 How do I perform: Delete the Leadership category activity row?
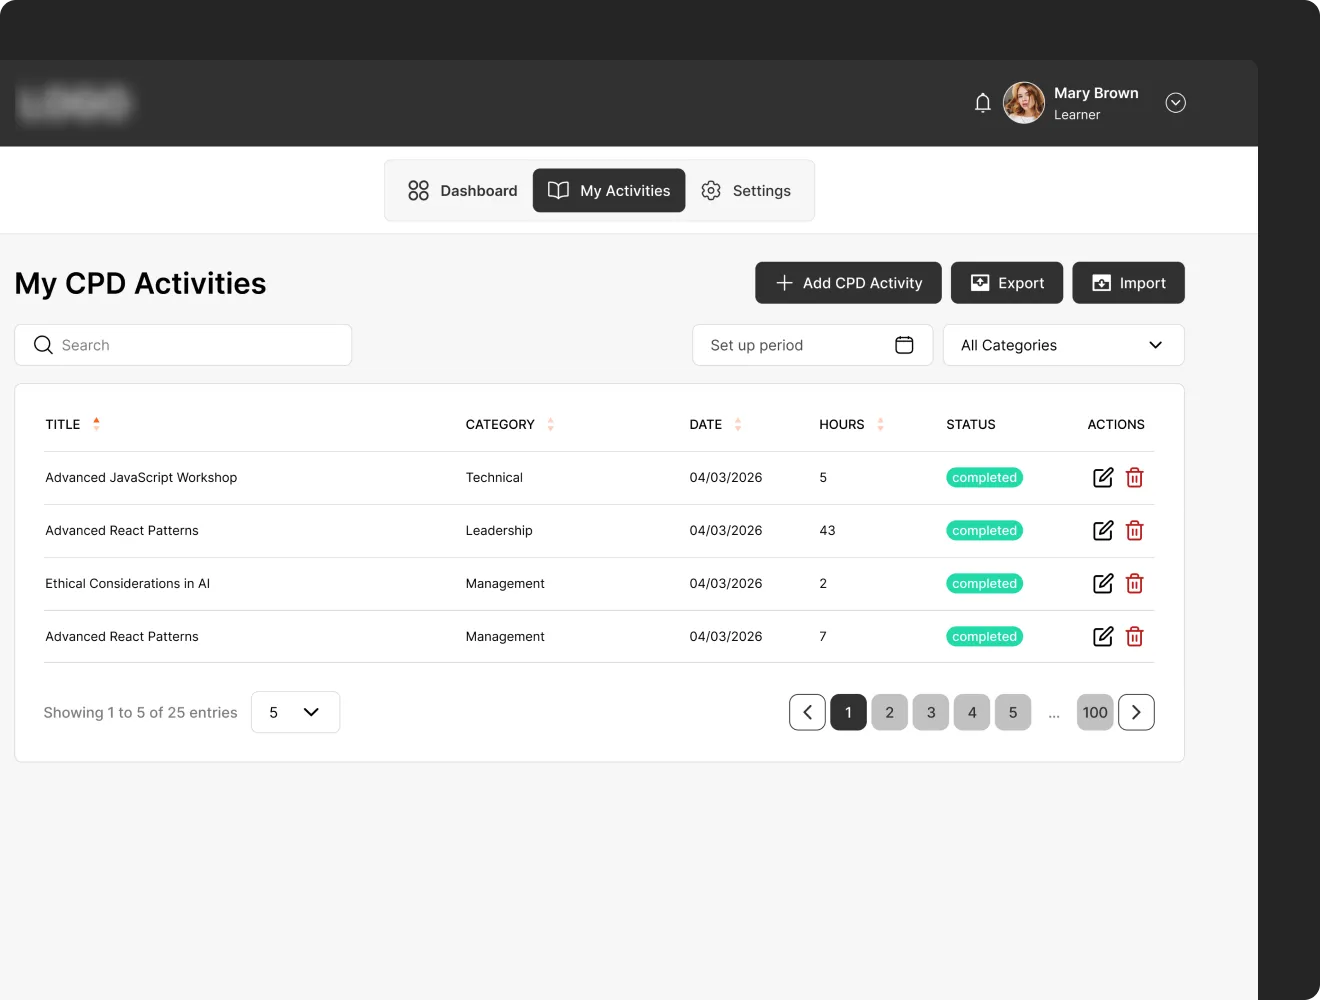click(1134, 531)
